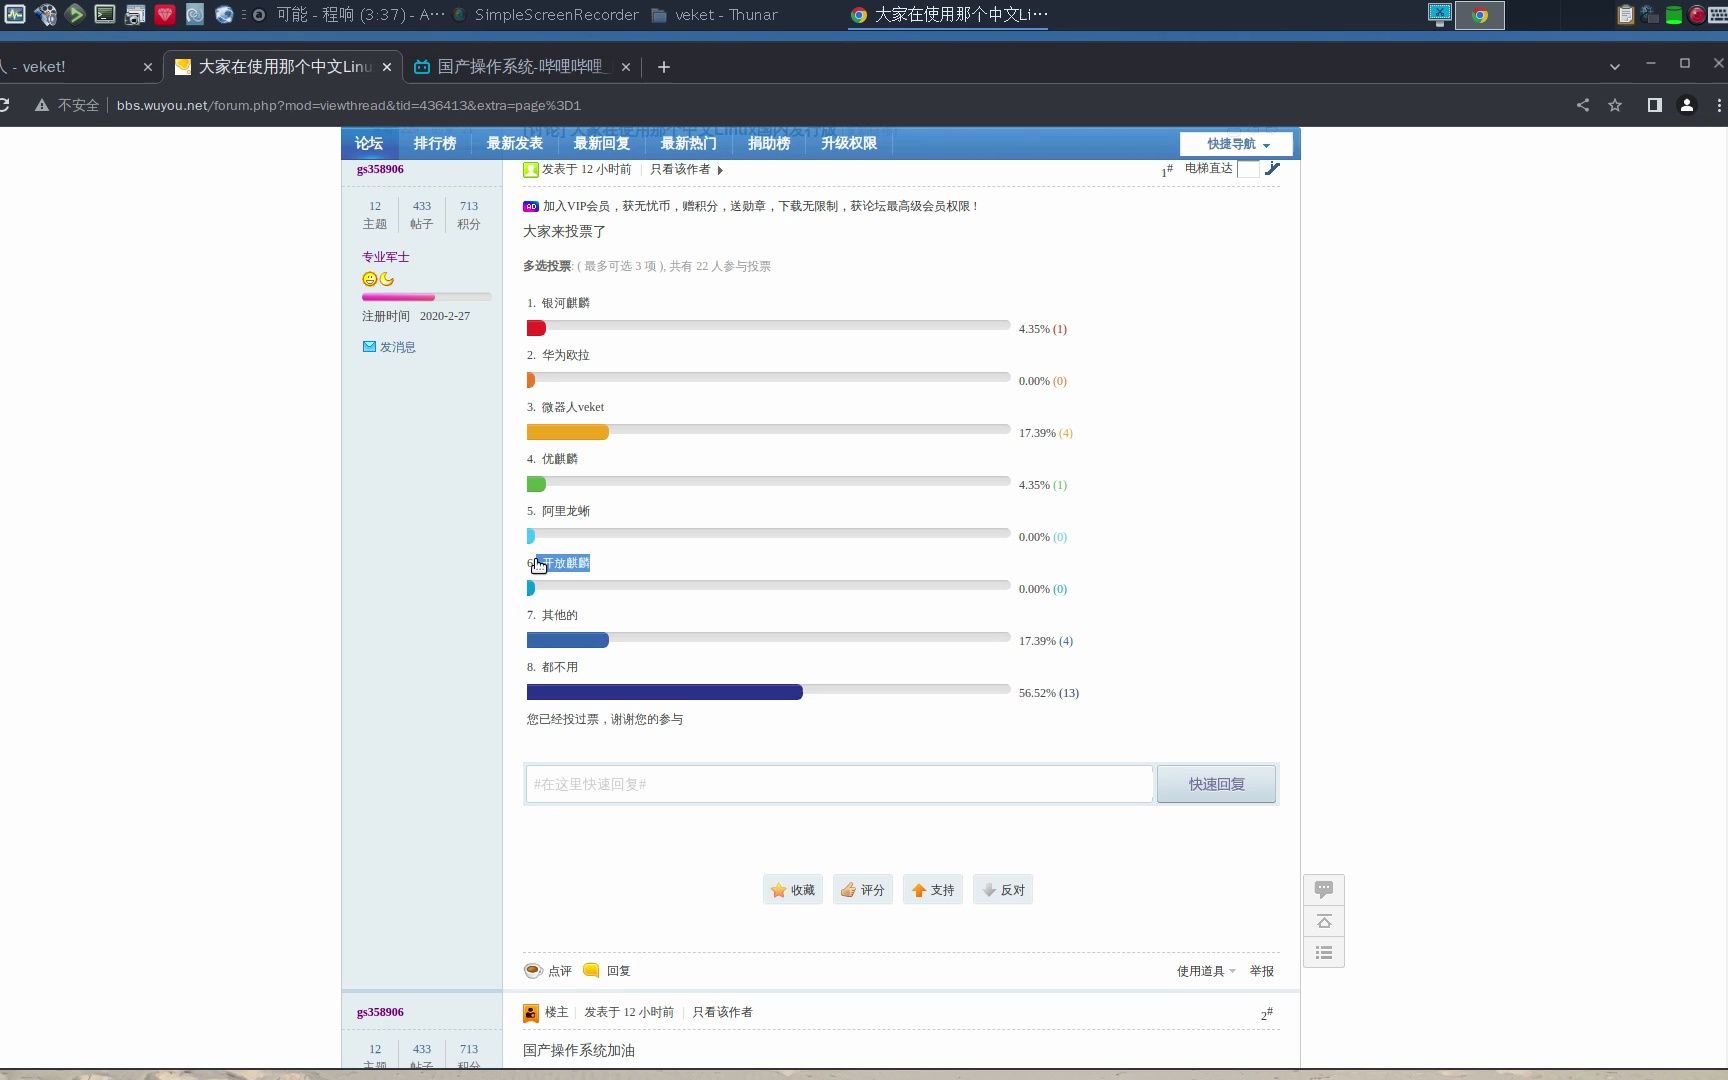Click the red record tray icon

pos(1697,15)
